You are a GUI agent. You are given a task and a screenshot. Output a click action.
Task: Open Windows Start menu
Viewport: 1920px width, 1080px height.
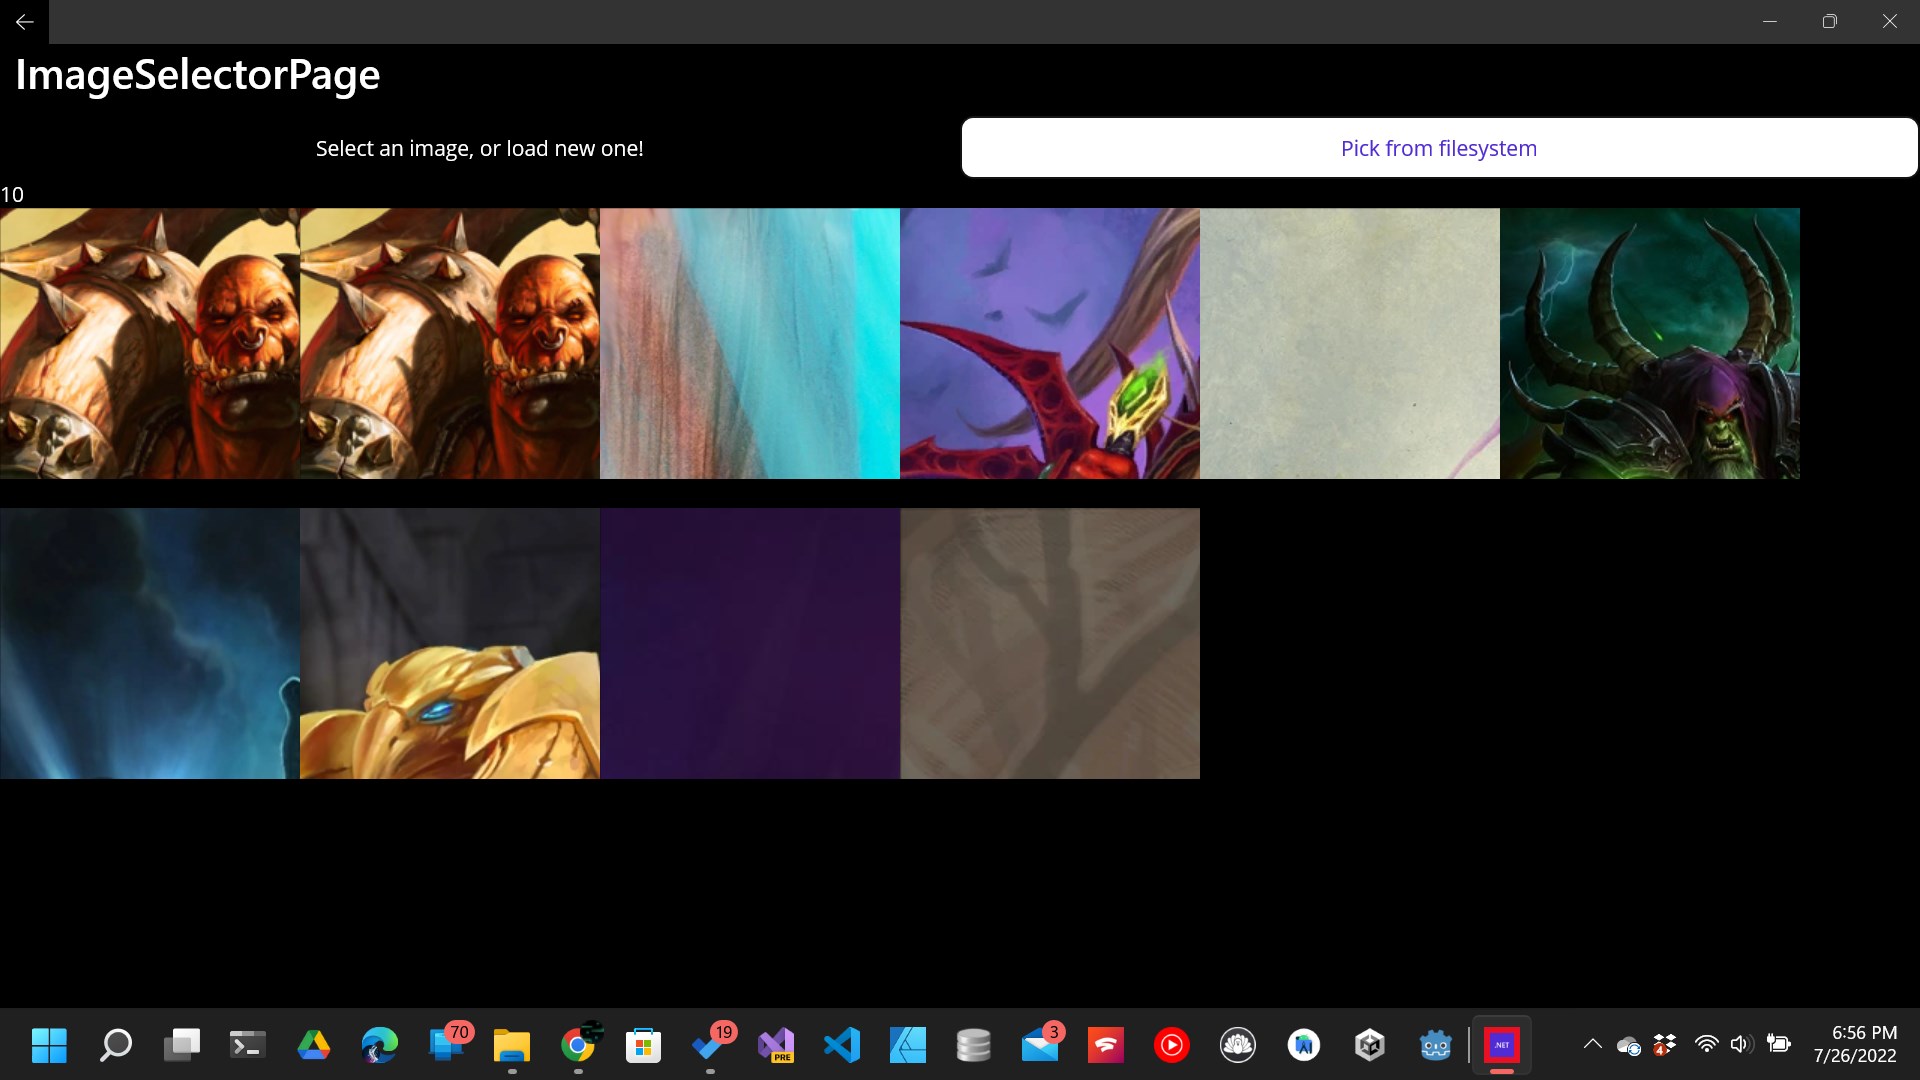tap(49, 1045)
